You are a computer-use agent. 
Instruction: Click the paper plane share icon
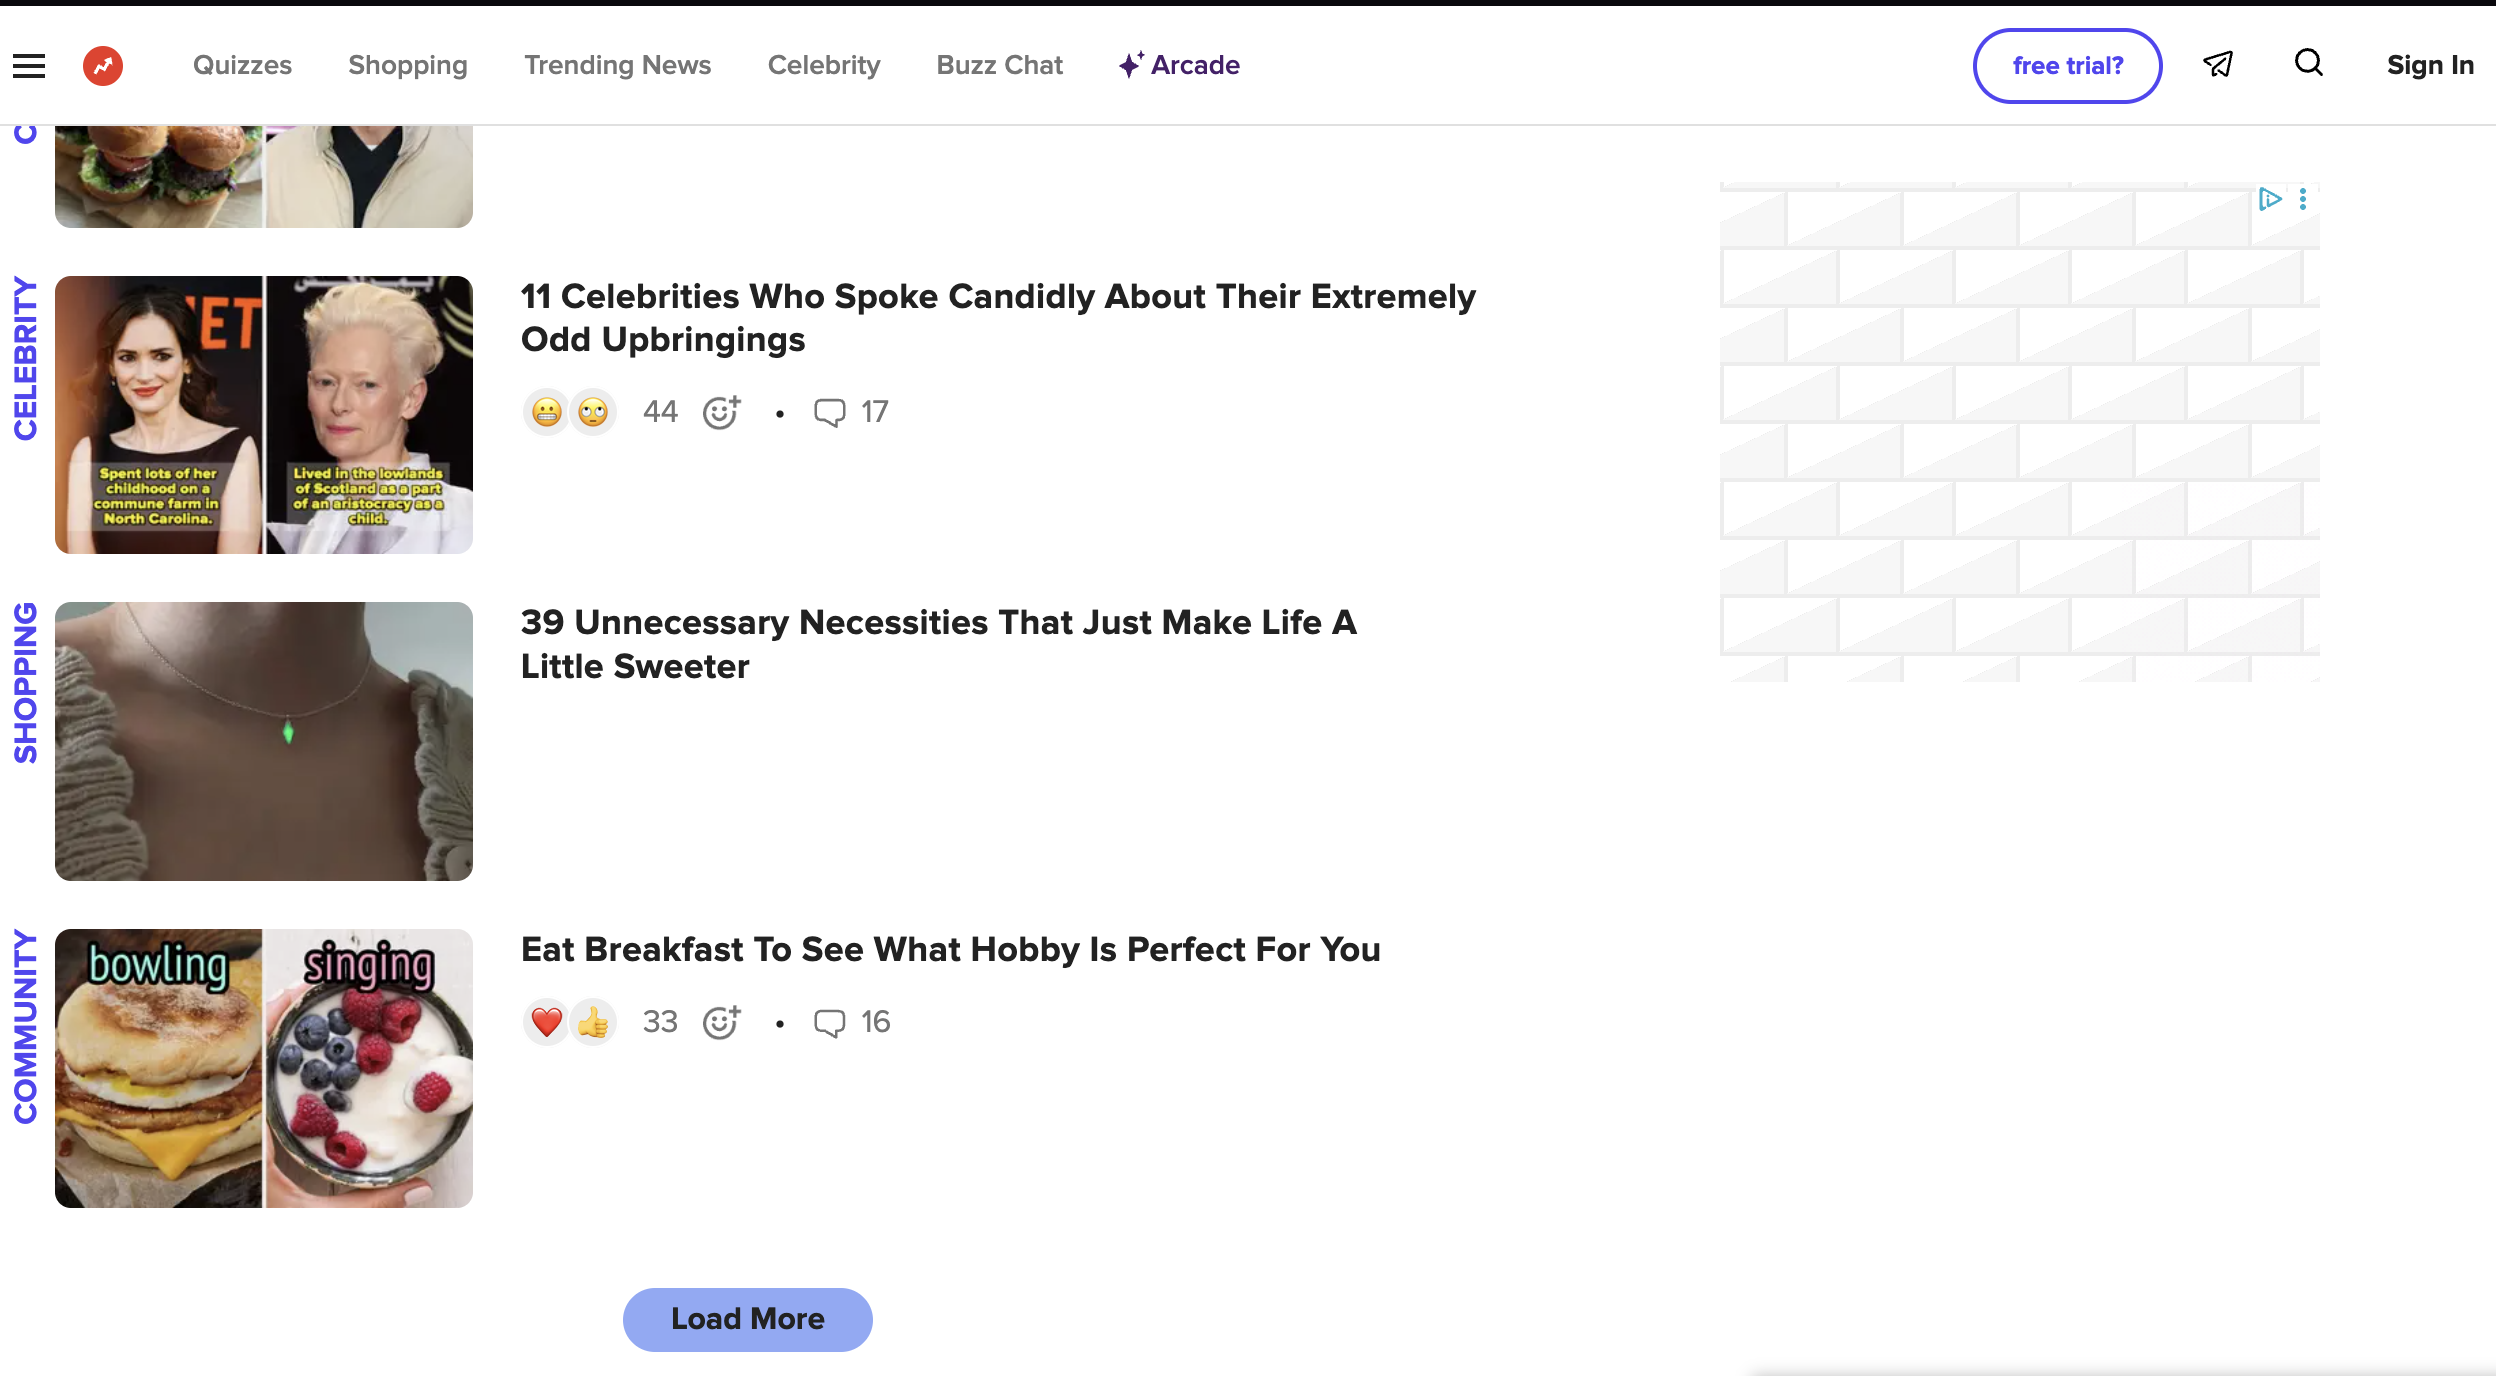(2218, 65)
